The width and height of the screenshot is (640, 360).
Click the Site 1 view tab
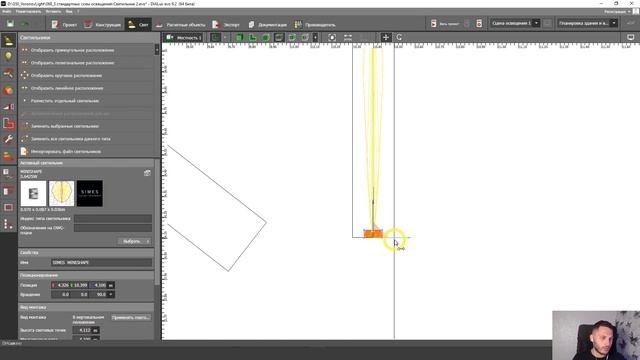(x=184, y=38)
